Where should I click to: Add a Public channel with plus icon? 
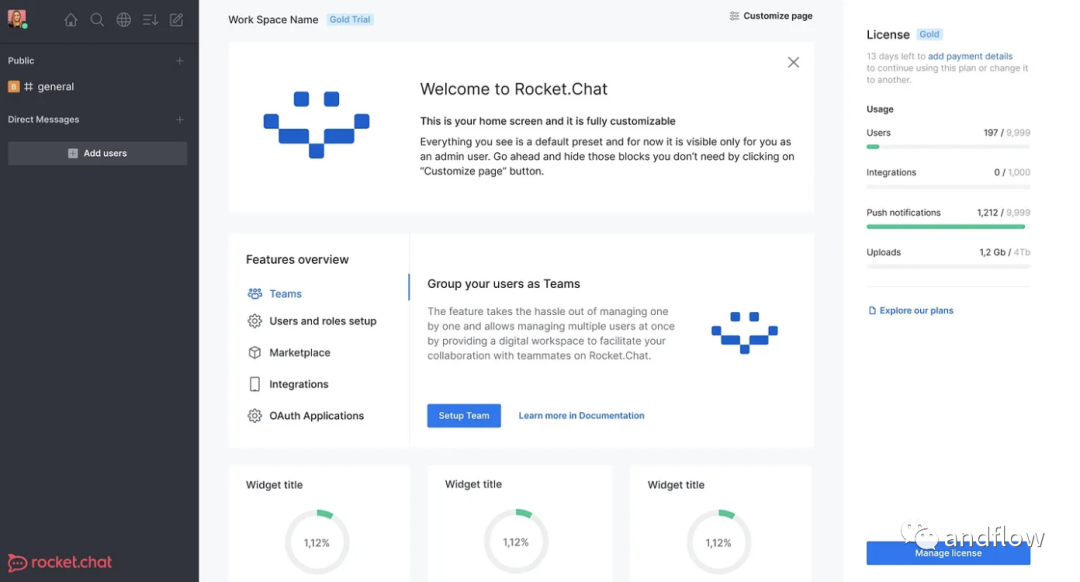click(180, 61)
